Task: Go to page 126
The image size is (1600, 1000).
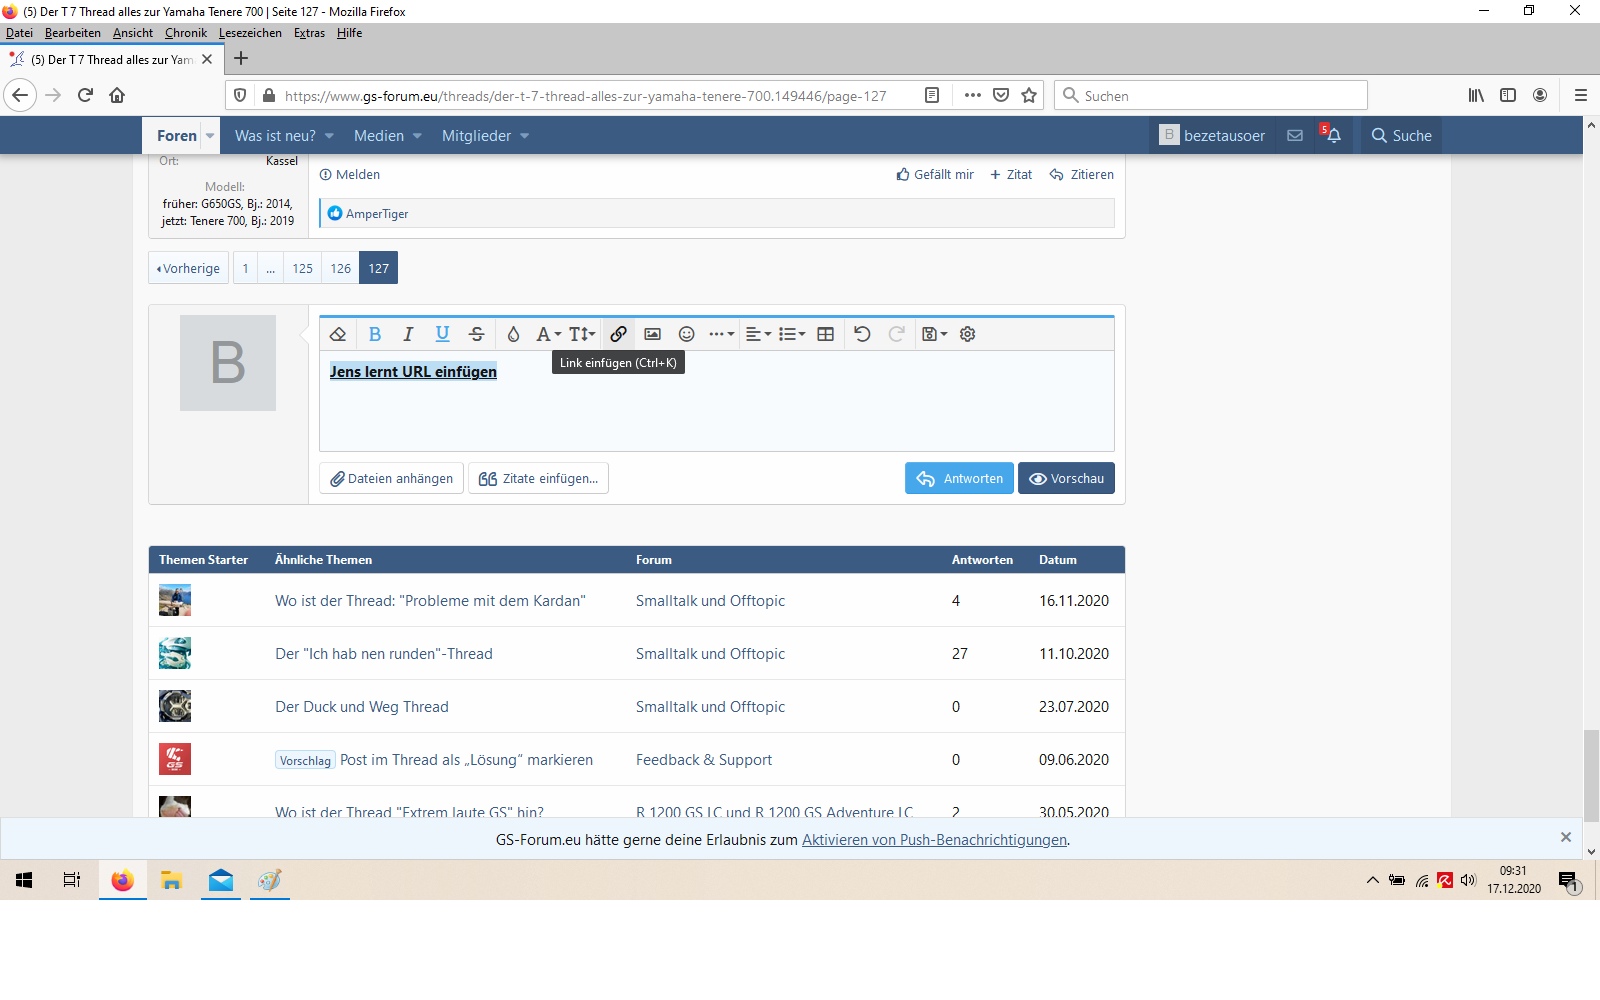Action: click(340, 268)
